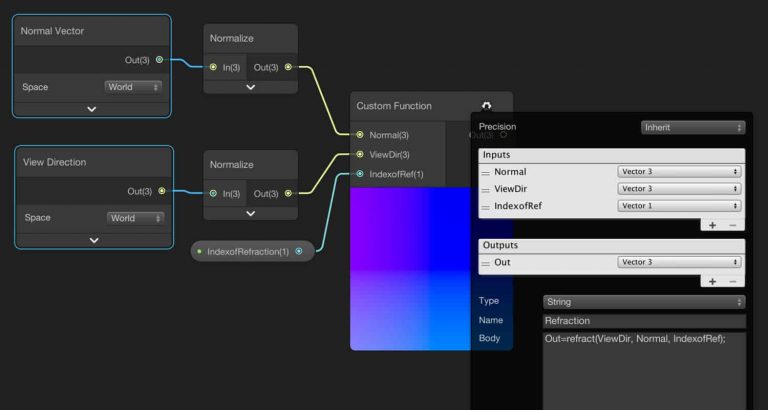768x410 pixels.
Task: Click Normal input name in Inputs list
Action: (510, 172)
